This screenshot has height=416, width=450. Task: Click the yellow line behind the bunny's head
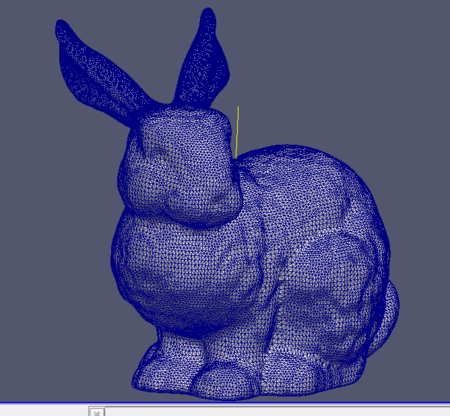[237, 132]
